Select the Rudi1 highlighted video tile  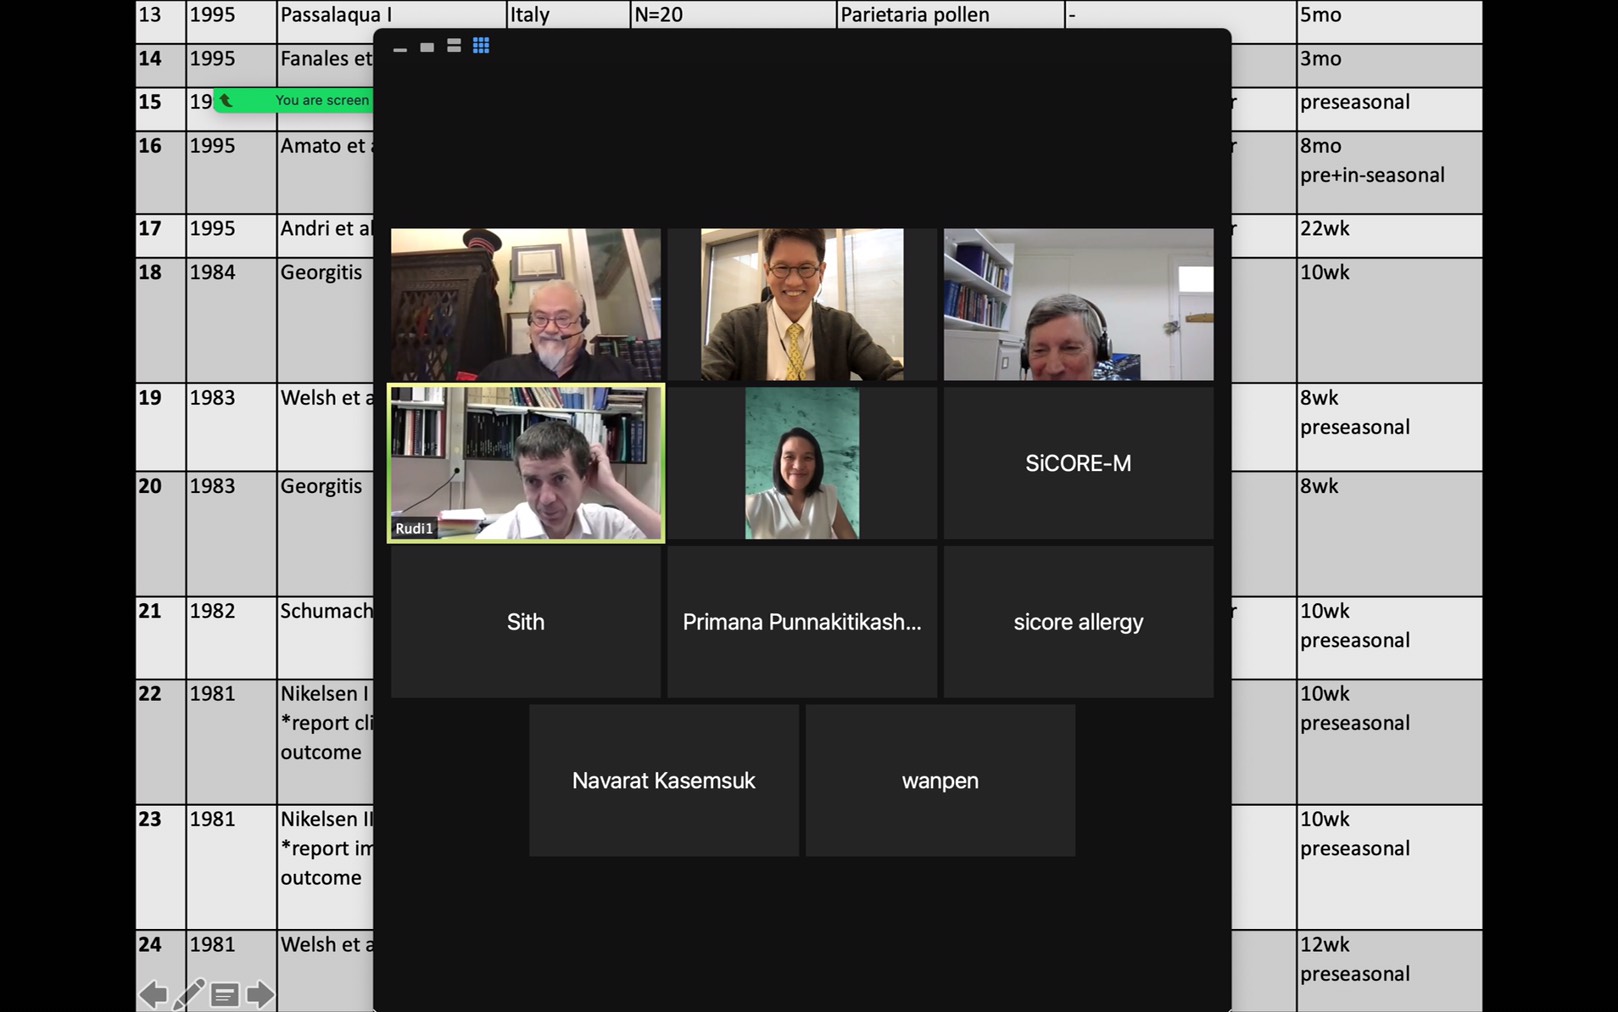(526, 463)
